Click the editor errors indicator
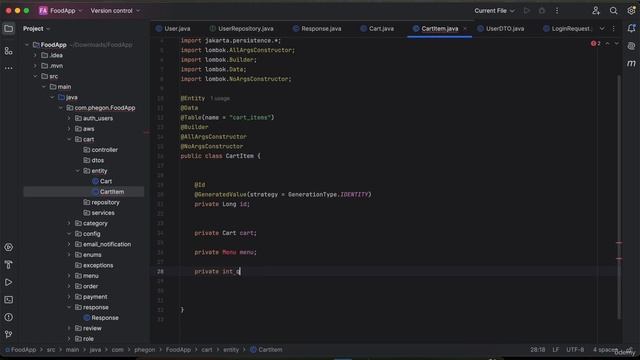Viewport: 640px width, 360px height. coord(596,43)
